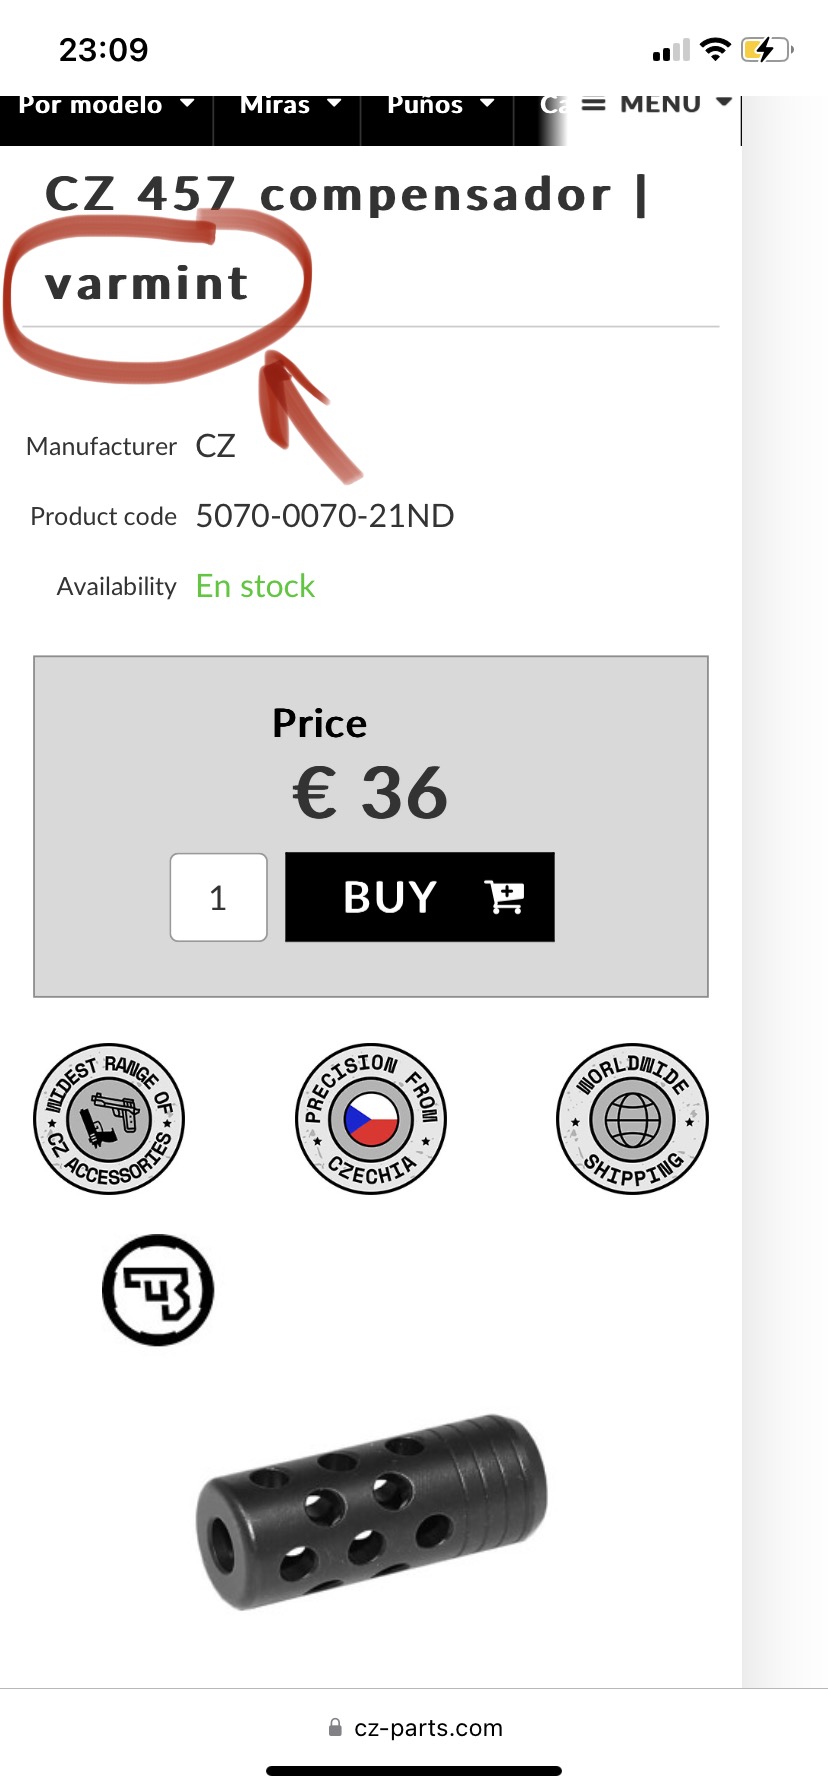Click the CZ manufacturer logo icon

tap(158, 1290)
